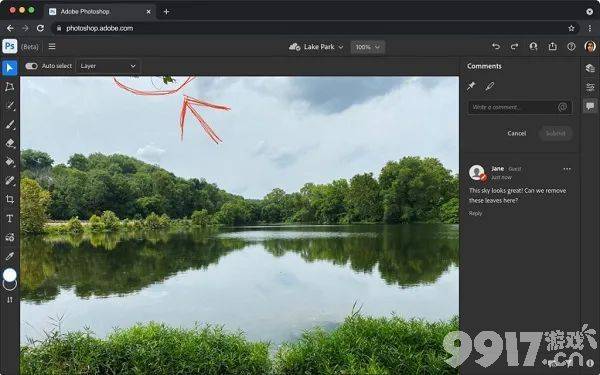This screenshot has height=375, width=600.
Task: Switch to the Adobe Photoshop browser tab
Action: (99, 11)
